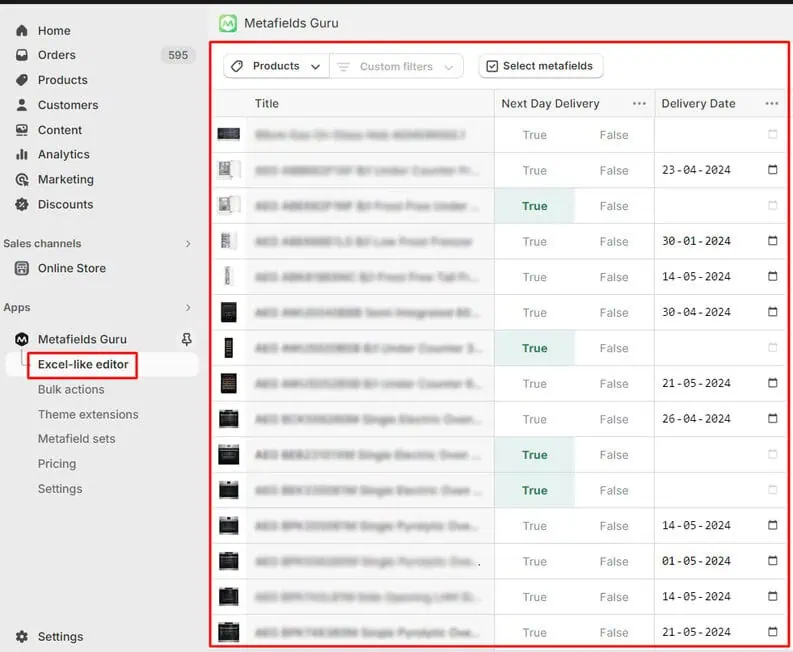This screenshot has width=793, height=652.
Task: Click the date value 30-04-2024
Action: tap(696, 312)
